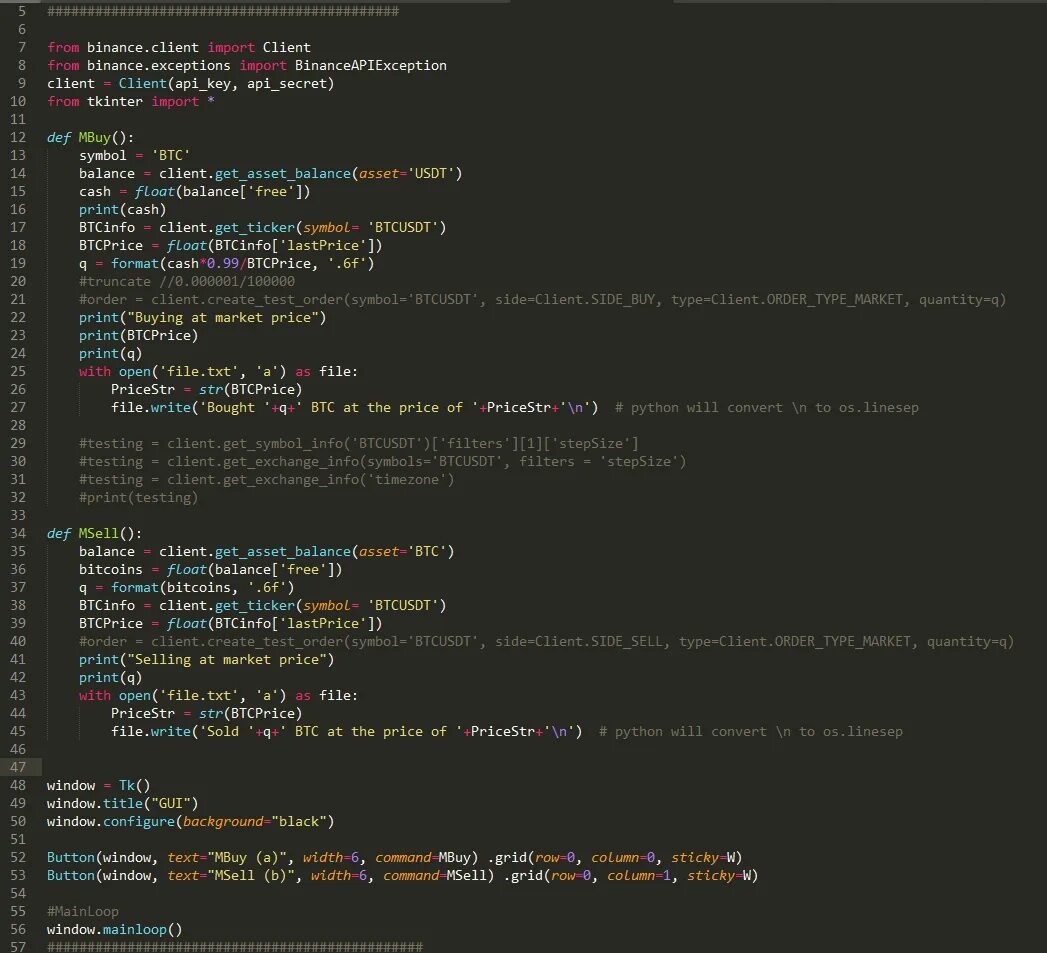
Task: Click 'from tkinter import *' line
Action: click(131, 102)
